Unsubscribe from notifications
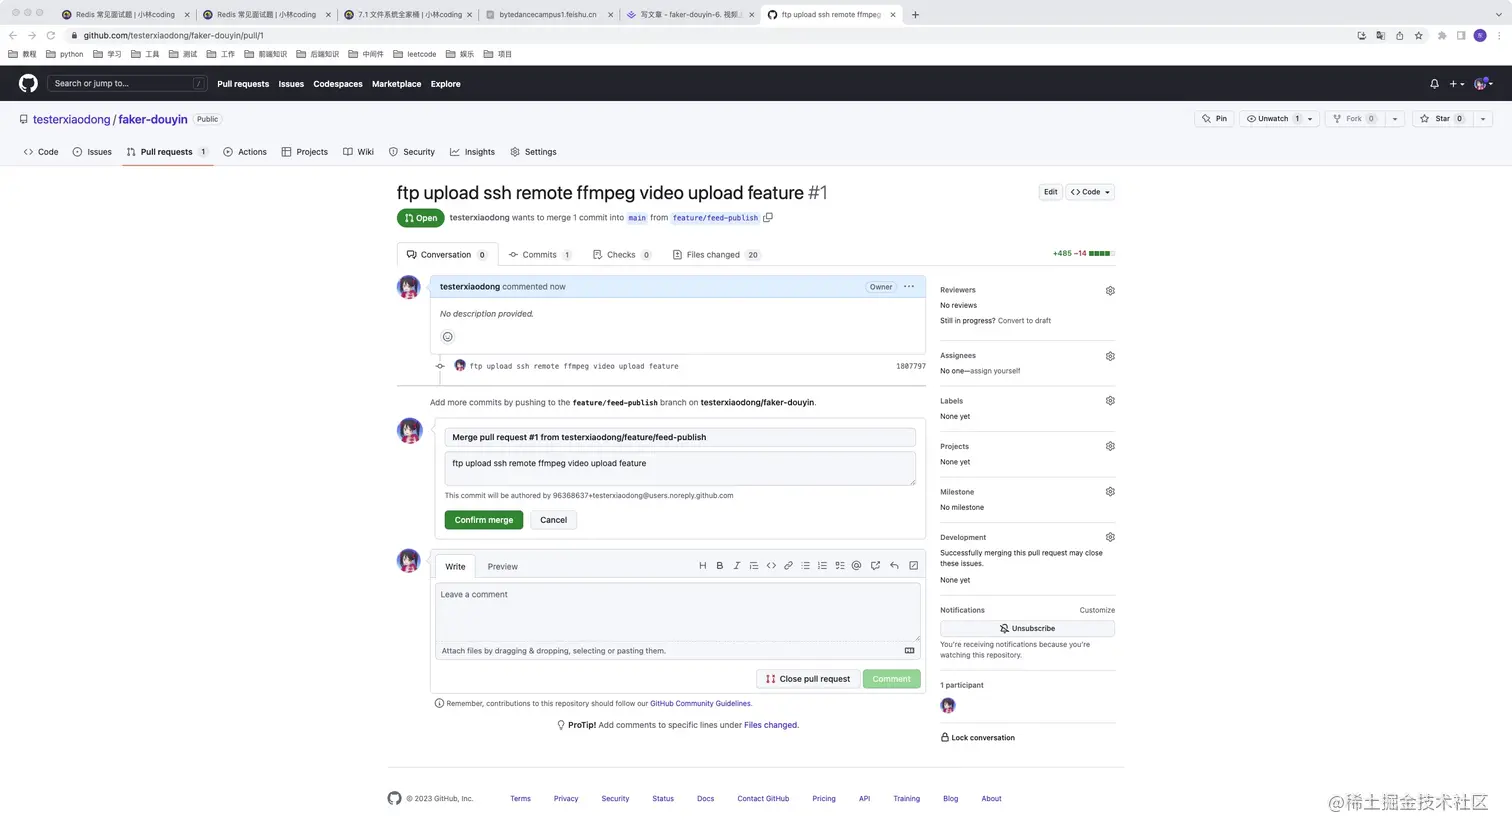1512x836 pixels. 1027,629
